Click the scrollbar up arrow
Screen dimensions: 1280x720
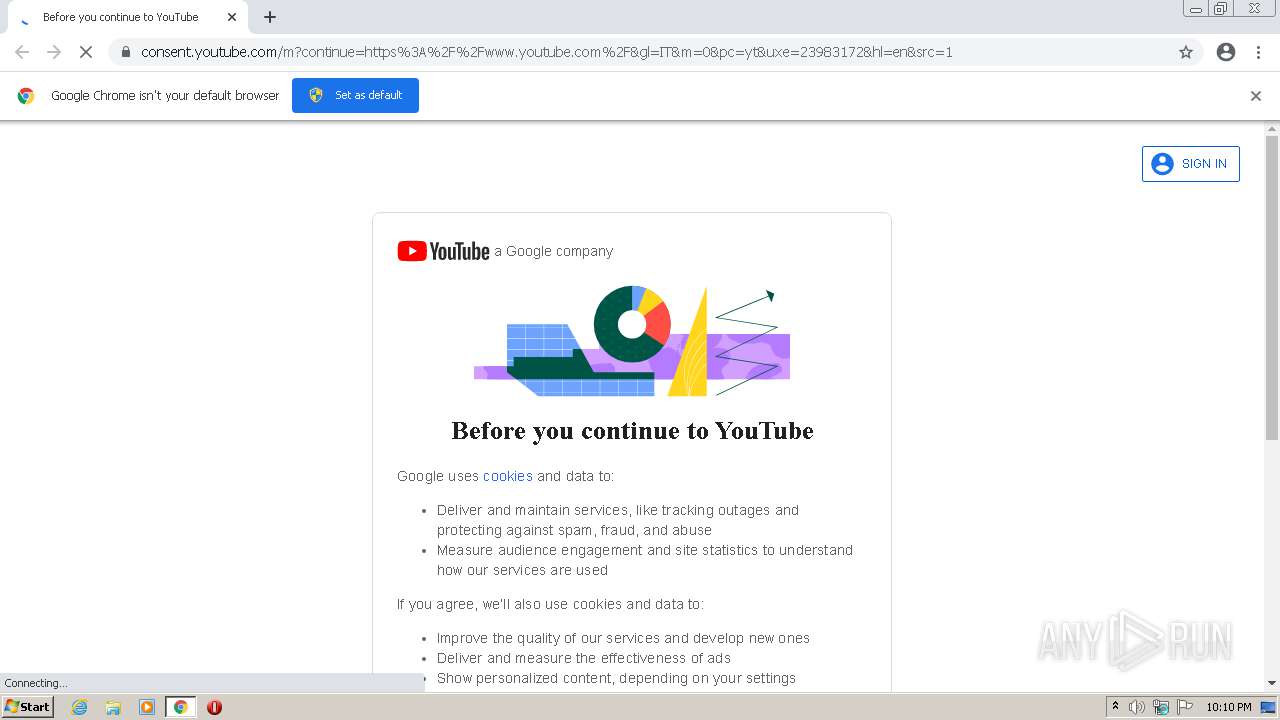1272,129
